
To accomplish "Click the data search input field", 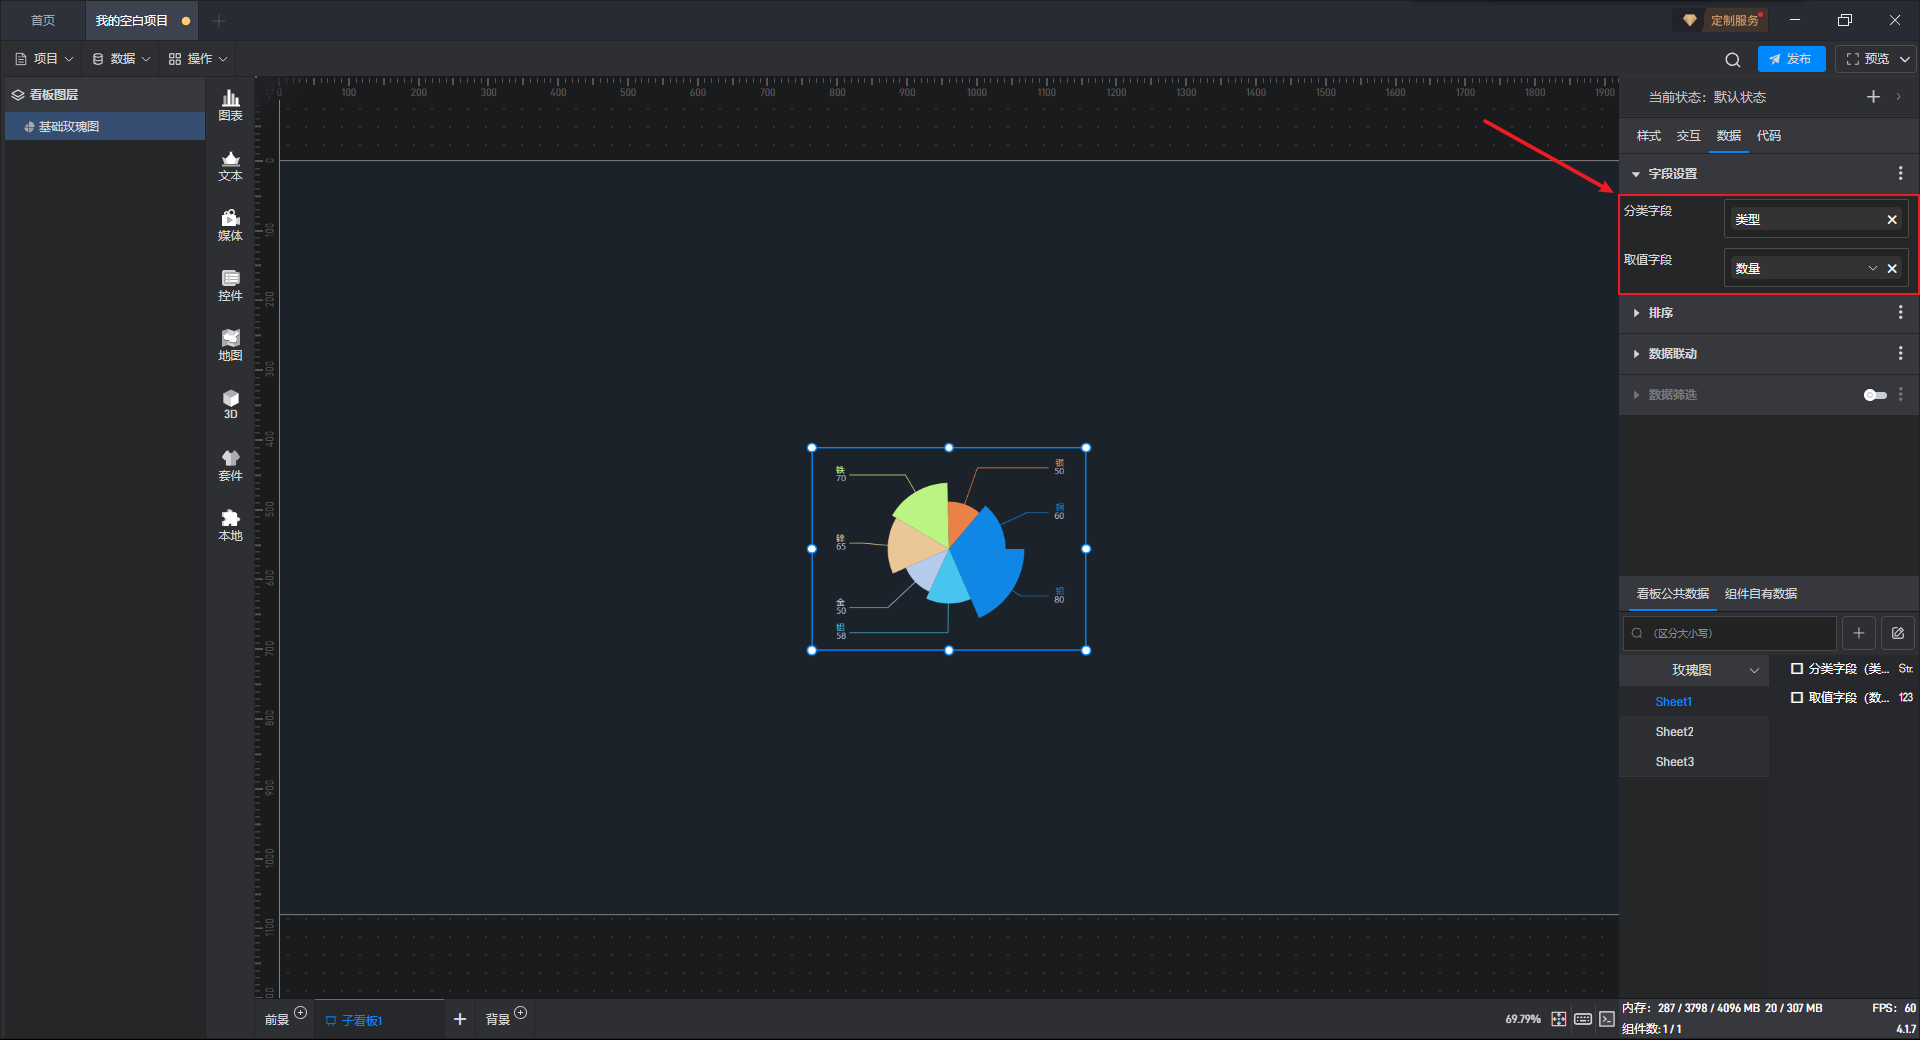I will (x=1730, y=633).
